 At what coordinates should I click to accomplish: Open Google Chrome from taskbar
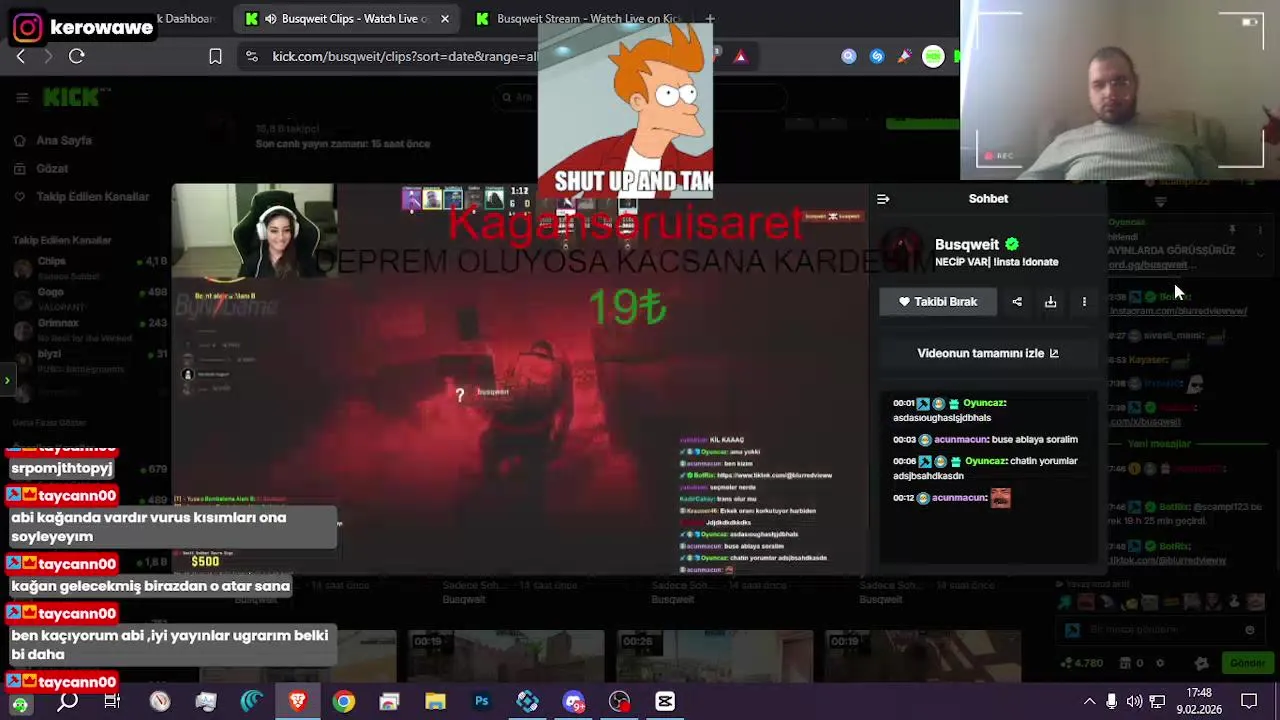tap(343, 702)
